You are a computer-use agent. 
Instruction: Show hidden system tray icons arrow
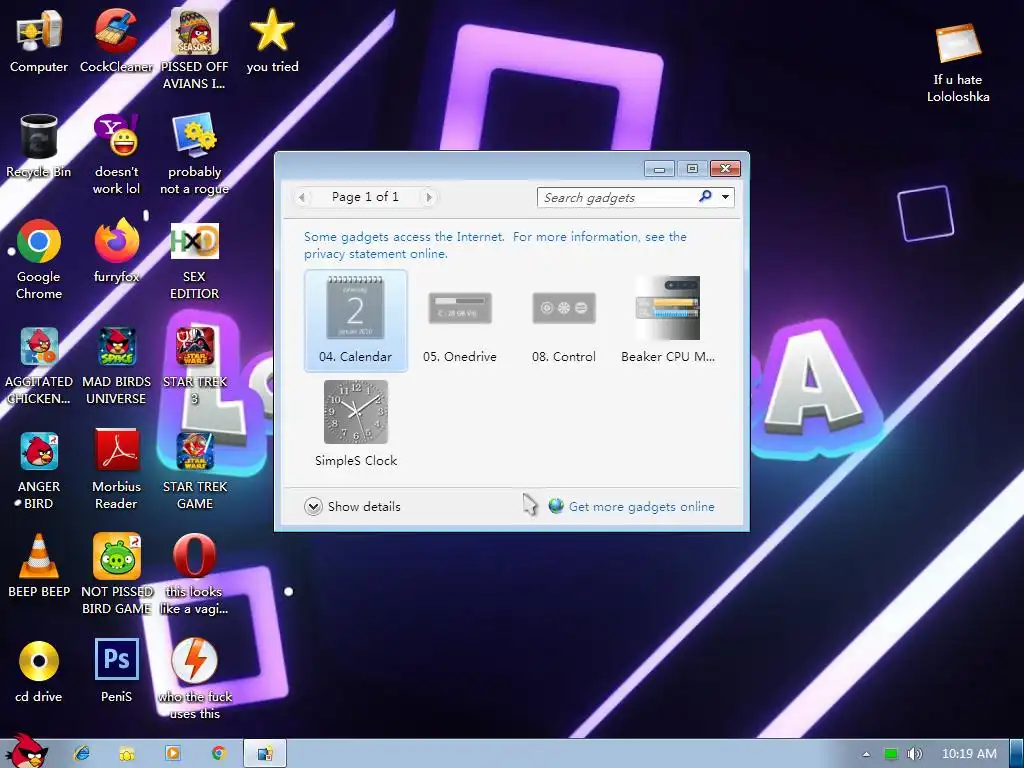[867, 754]
